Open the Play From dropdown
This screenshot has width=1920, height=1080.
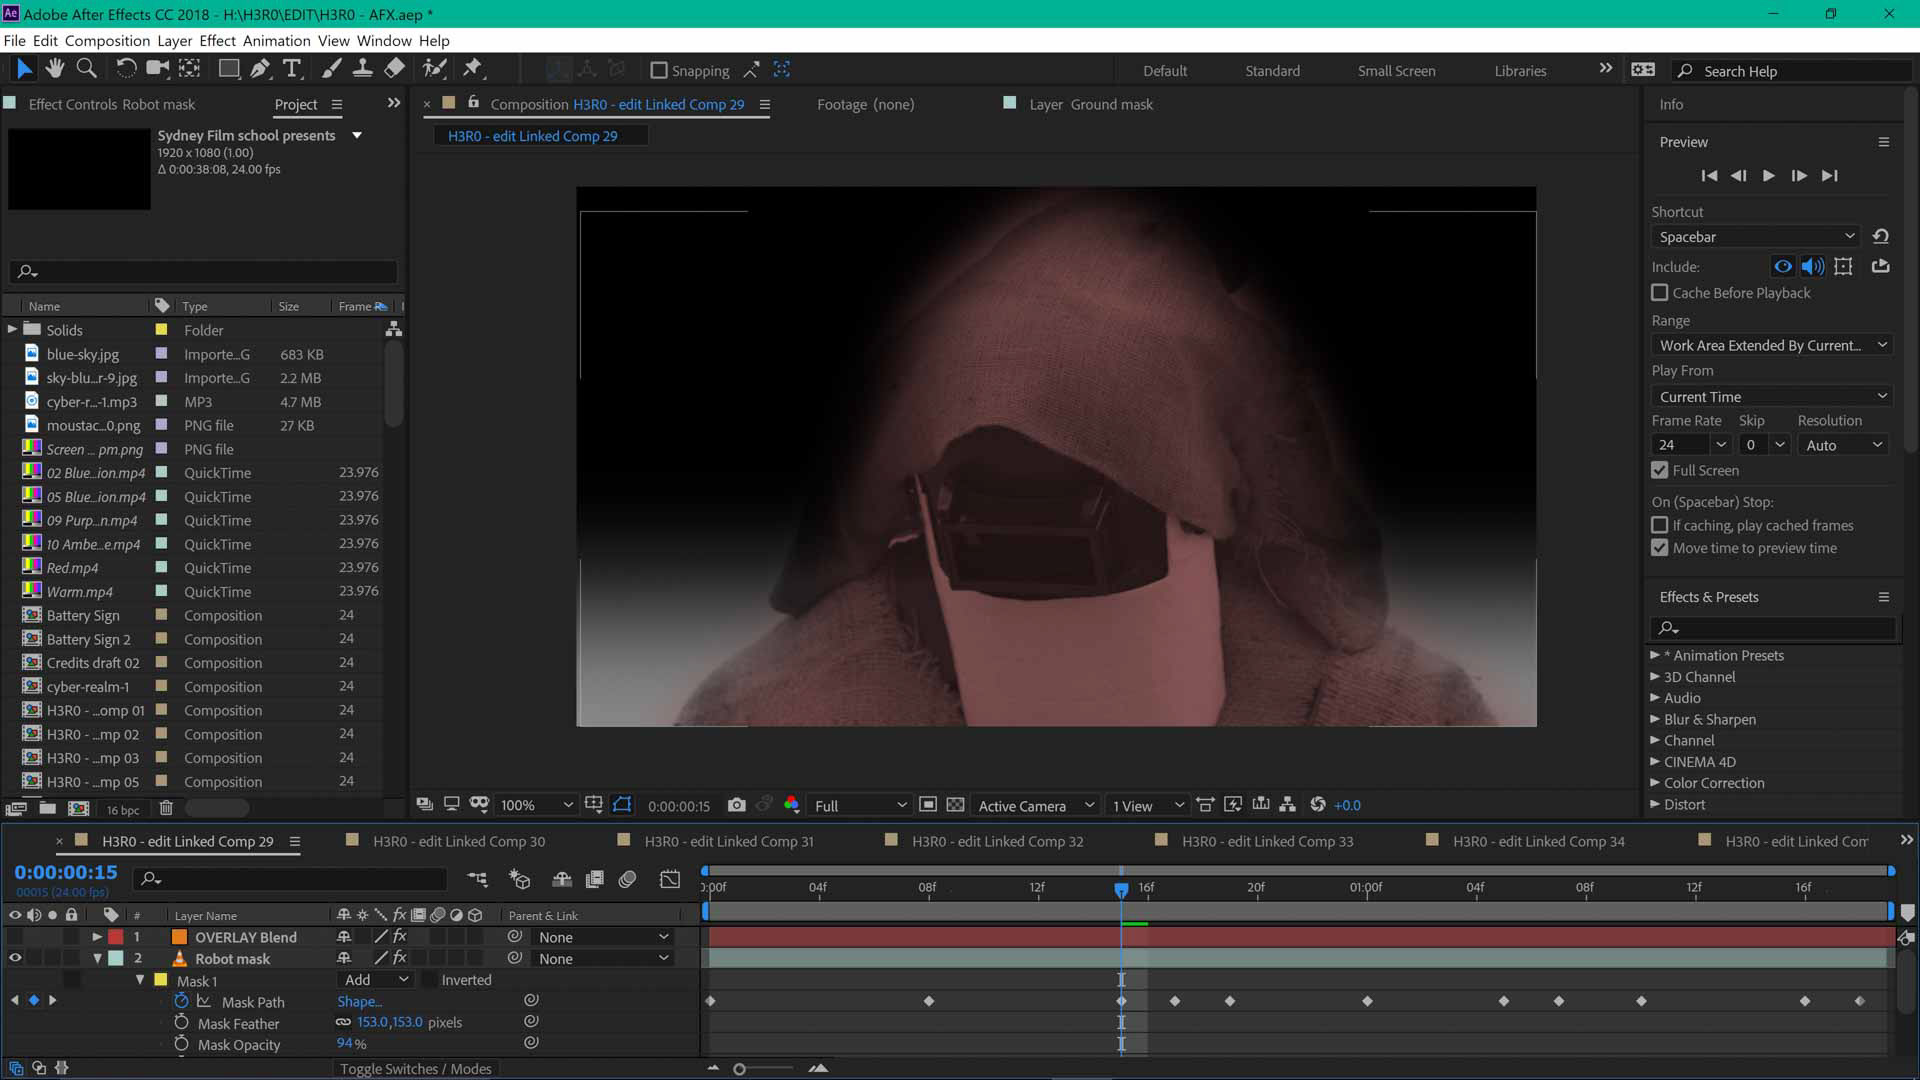[x=1773, y=397]
